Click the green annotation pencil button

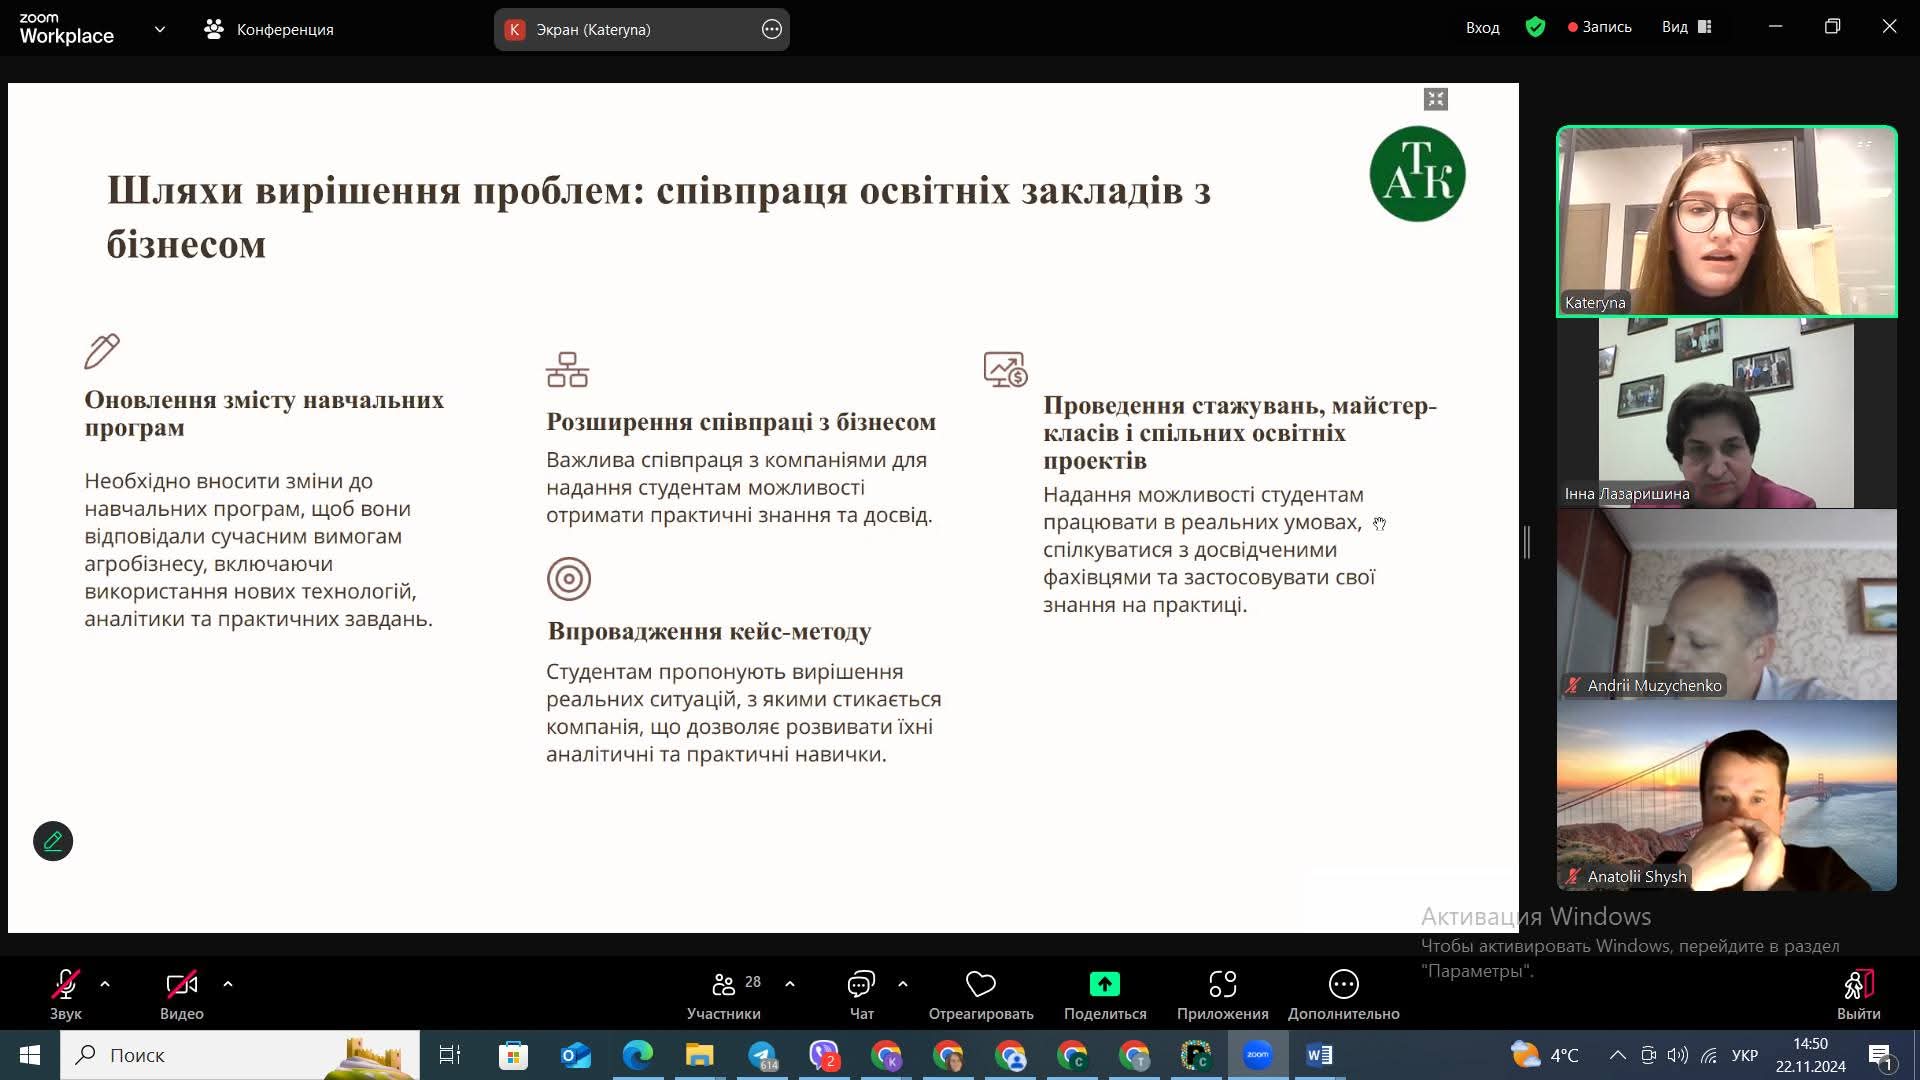tap(53, 841)
